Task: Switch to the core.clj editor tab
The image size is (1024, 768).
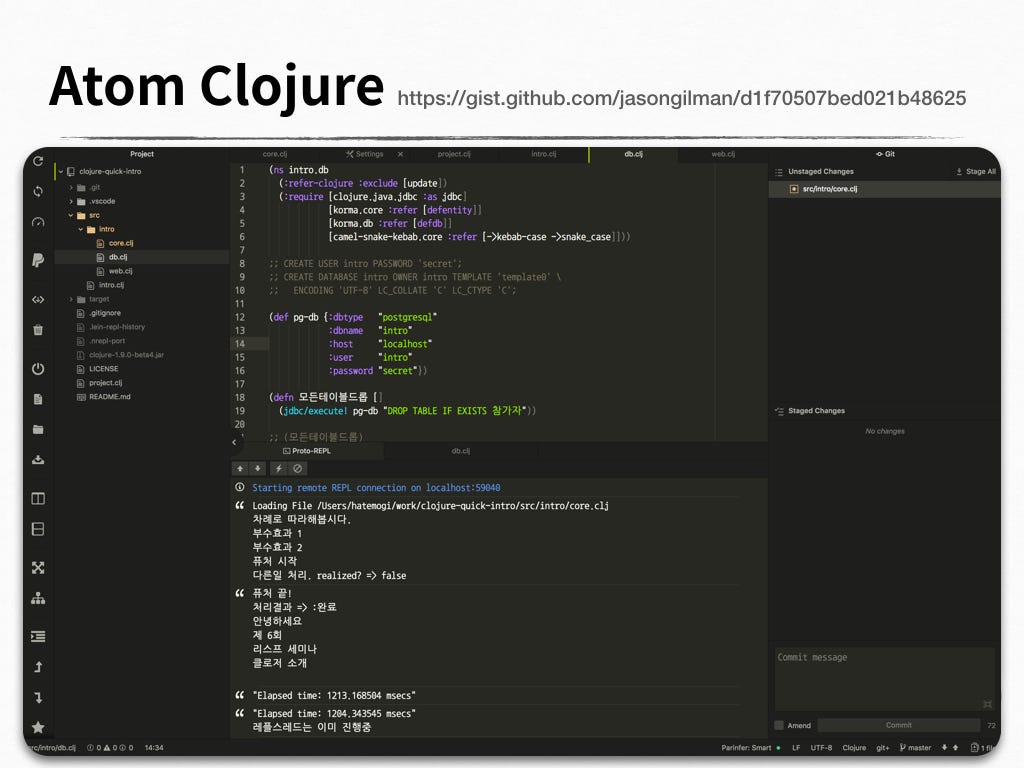Action: pyautogui.click(x=275, y=154)
